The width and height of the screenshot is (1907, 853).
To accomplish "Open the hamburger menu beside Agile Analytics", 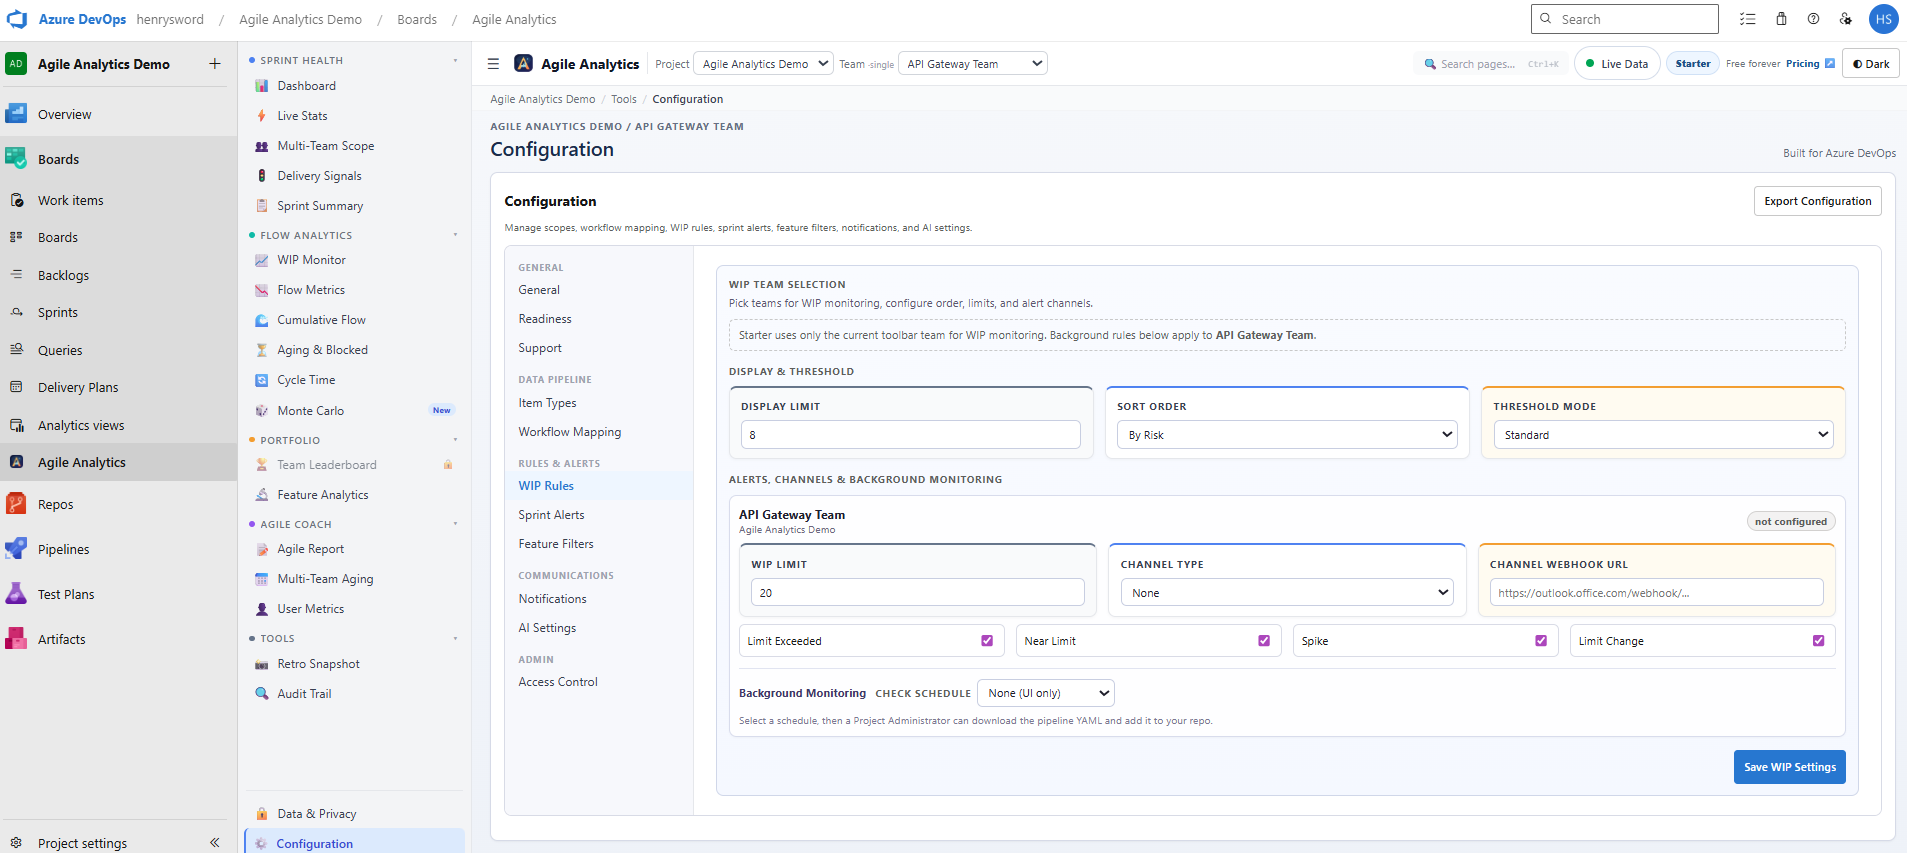I will point(493,64).
